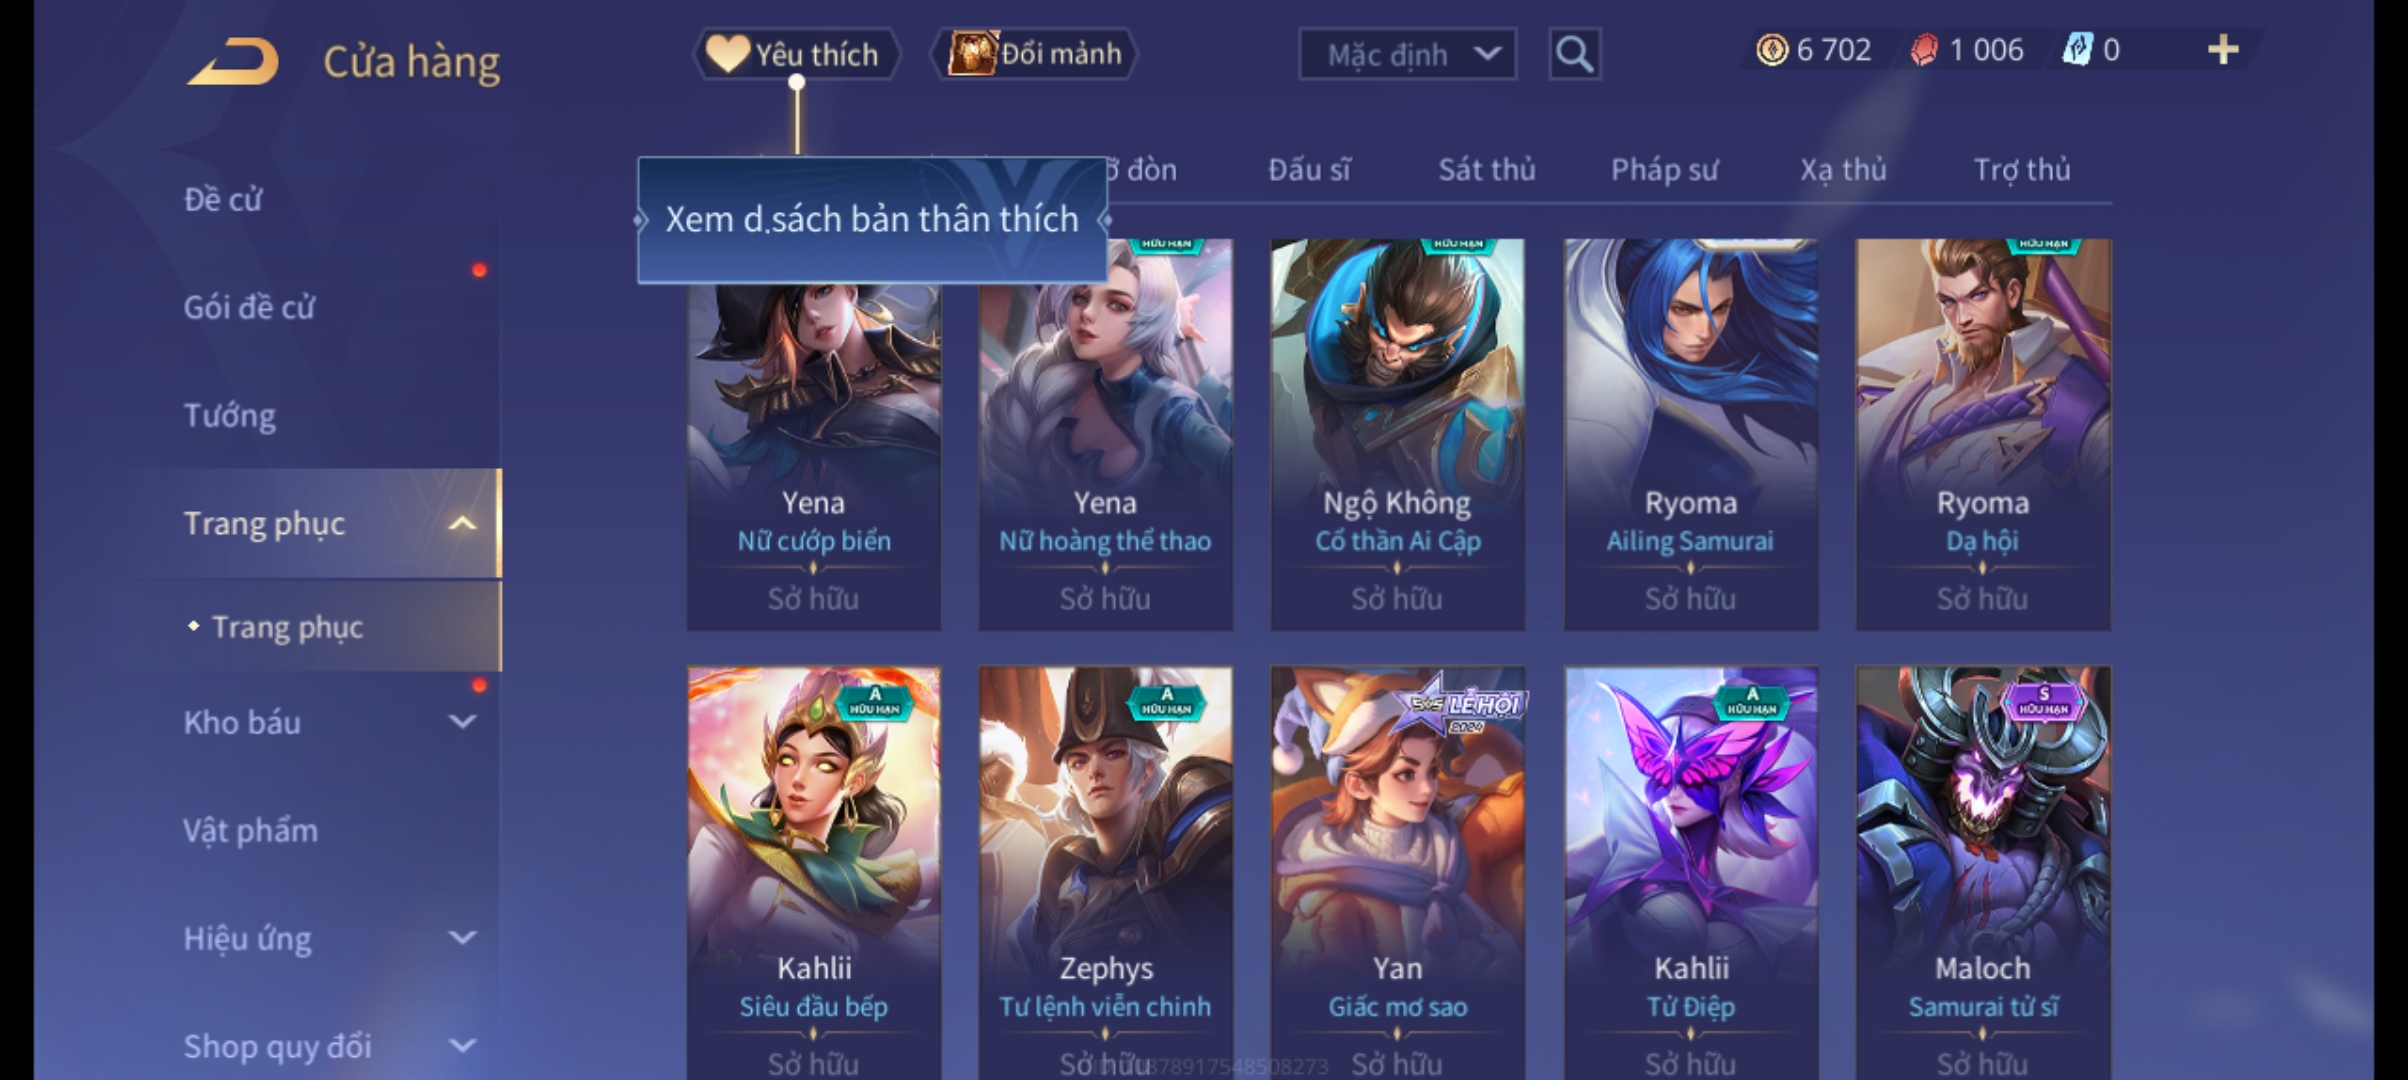Screen dimensions: 2408x1080
Task: Select the Trợ thủ tab
Action: coord(2021,169)
